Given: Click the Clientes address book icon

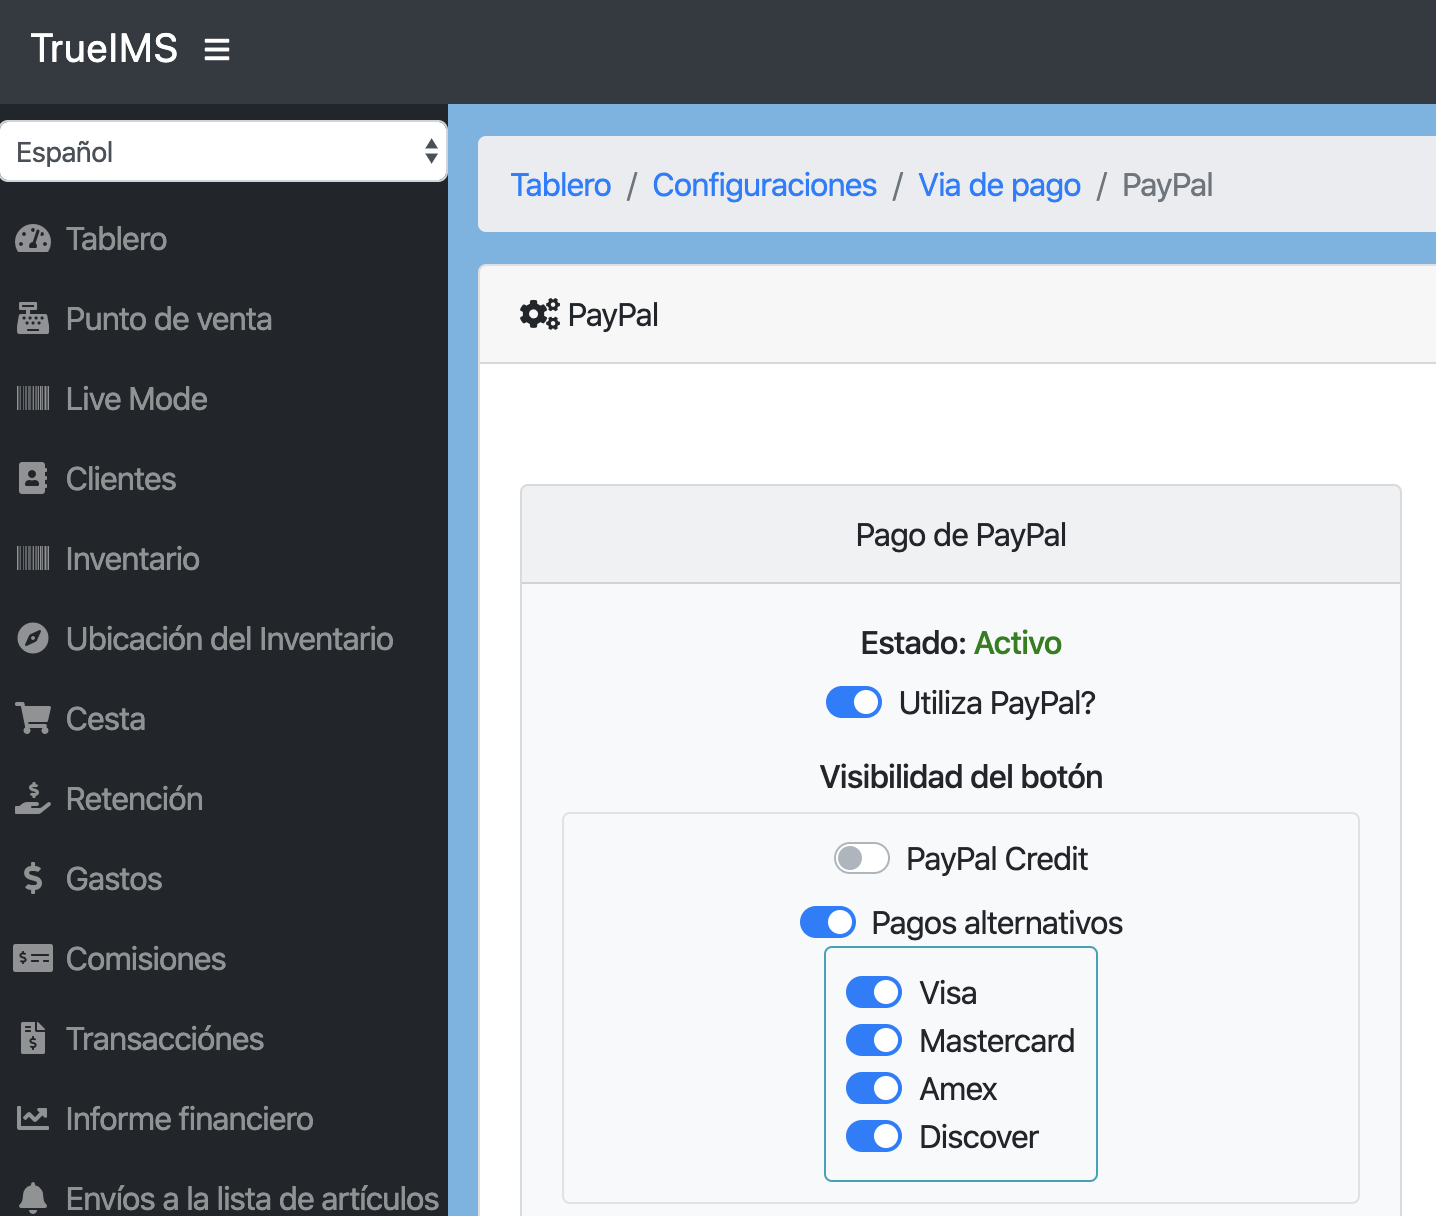Looking at the screenshot, I should tap(33, 479).
